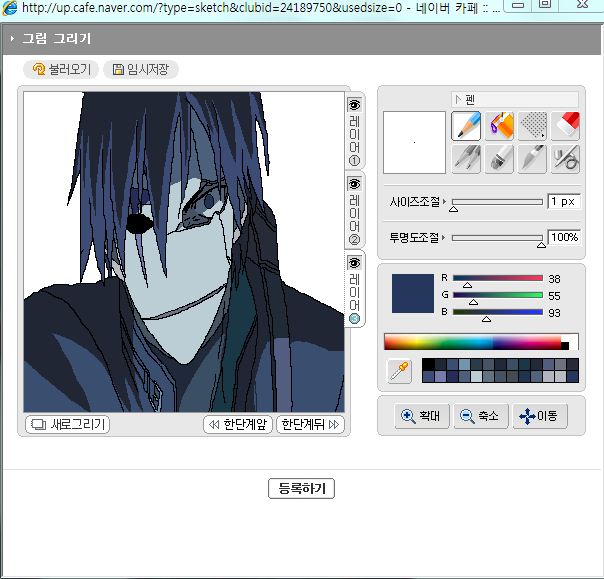This screenshot has width=604, height=579.
Task: Select the purple swatch in saved palette
Action: pos(440,376)
